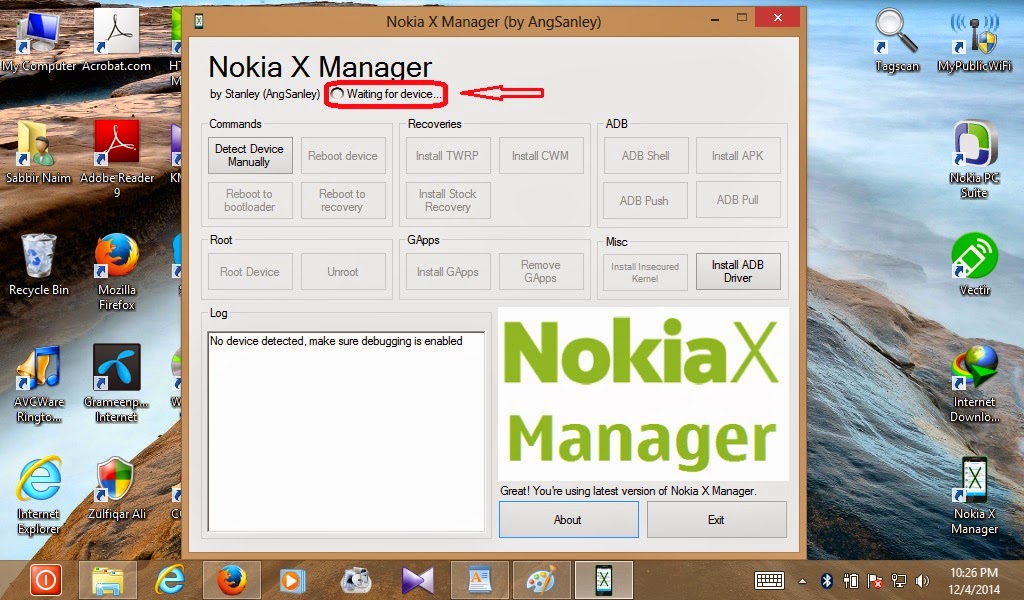Image resolution: width=1024 pixels, height=600 pixels.
Task: Open the About dialog of Nokia X Manager
Action: coord(567,519)
